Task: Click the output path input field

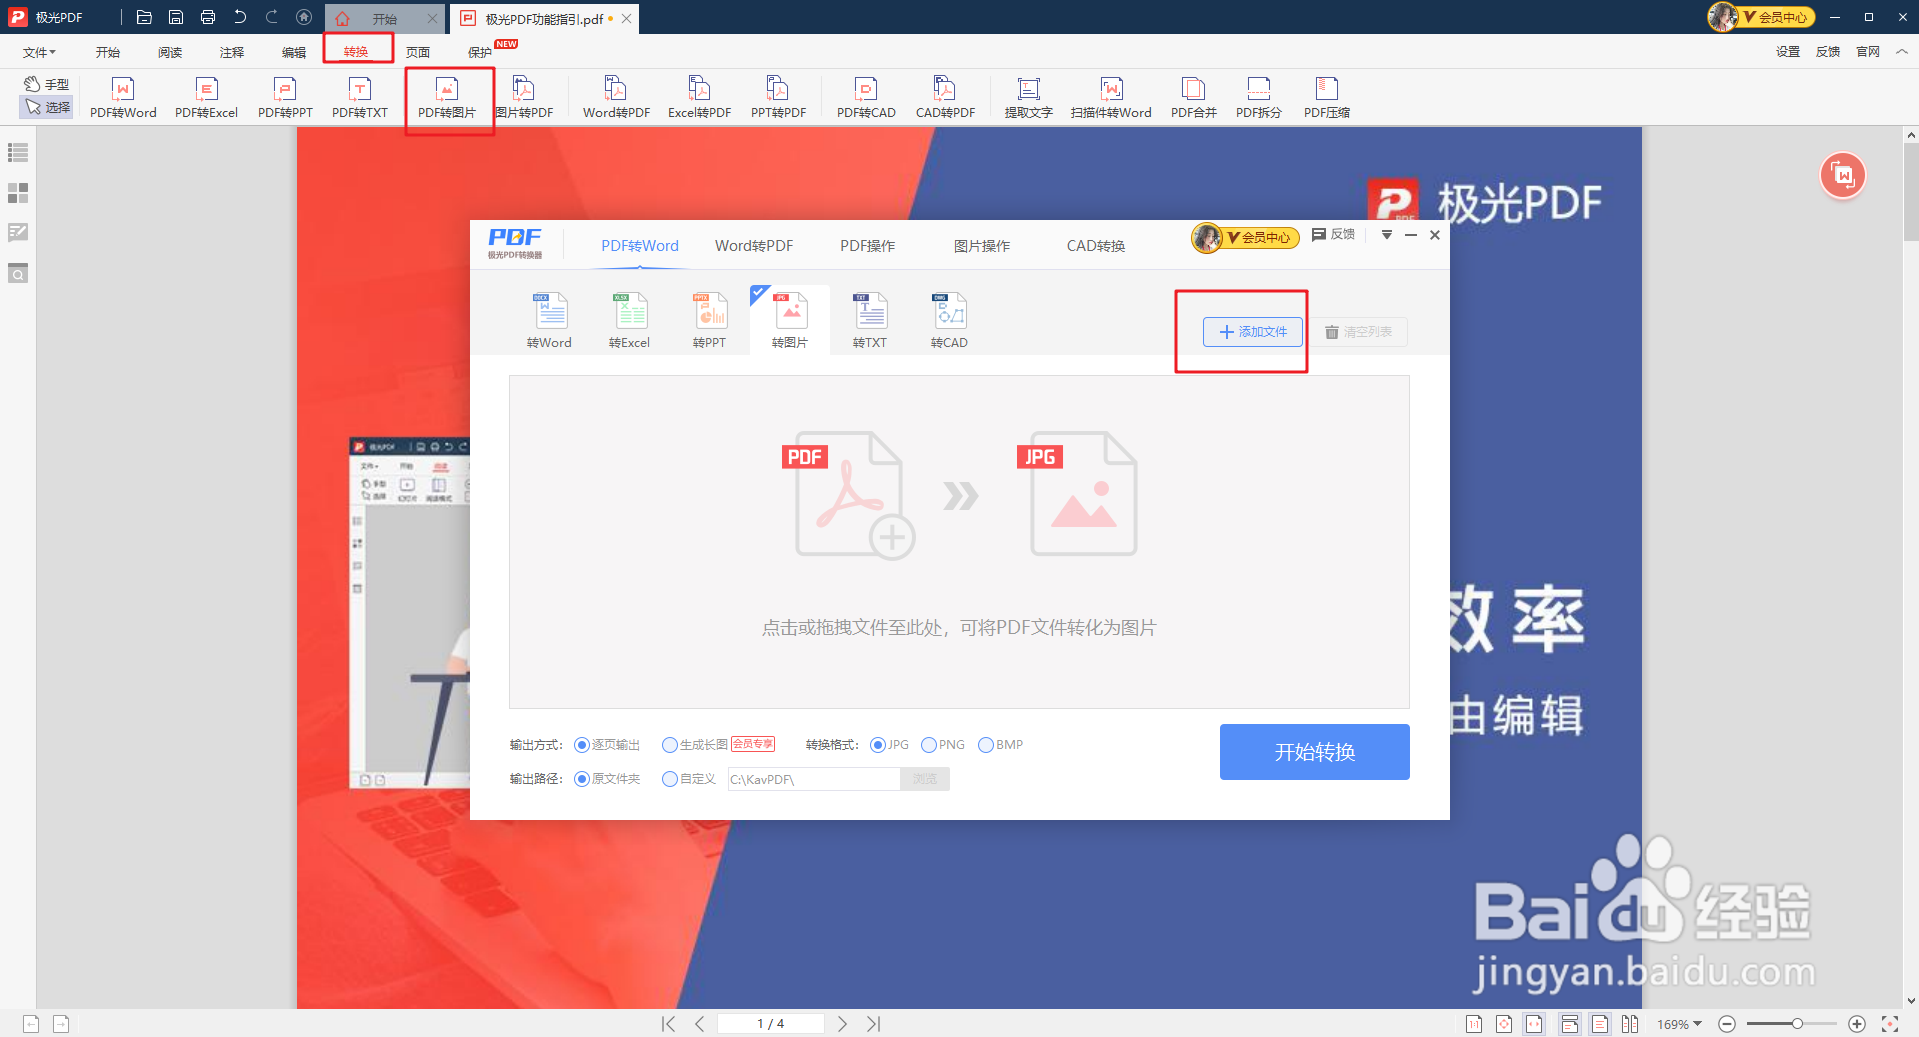Action: [814, 779]
